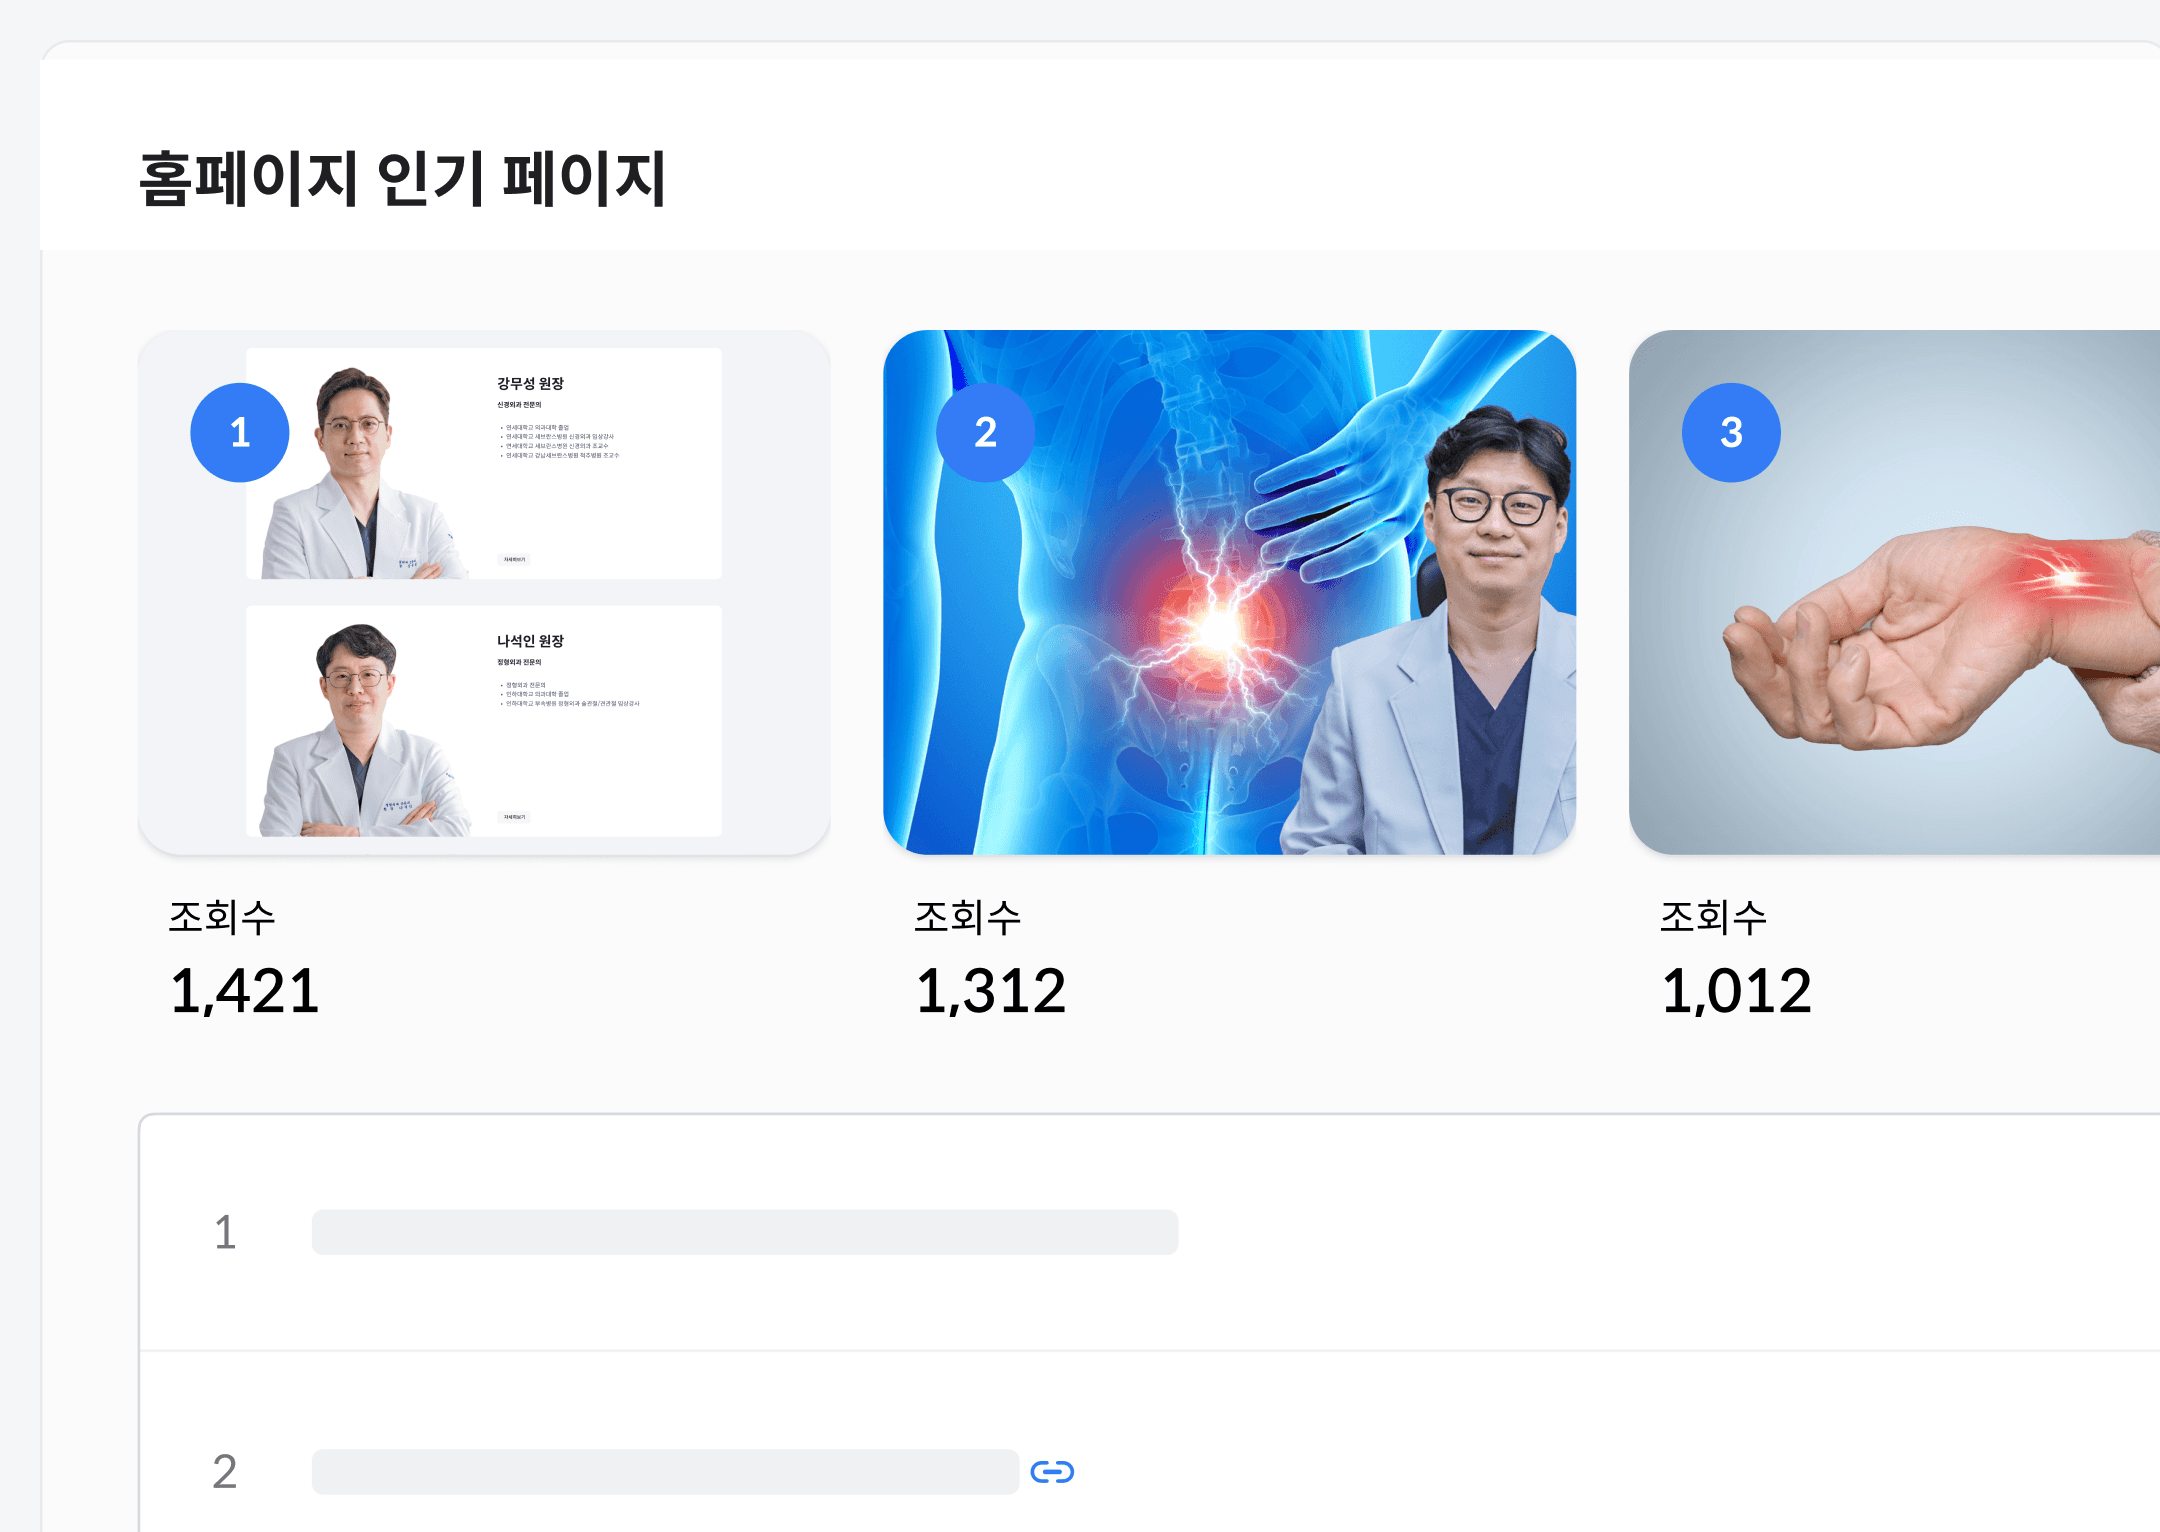Open the doctor profiles thumbnail card
Viewport: 2160px width, 1532px height.
click(x=484, y=592)
